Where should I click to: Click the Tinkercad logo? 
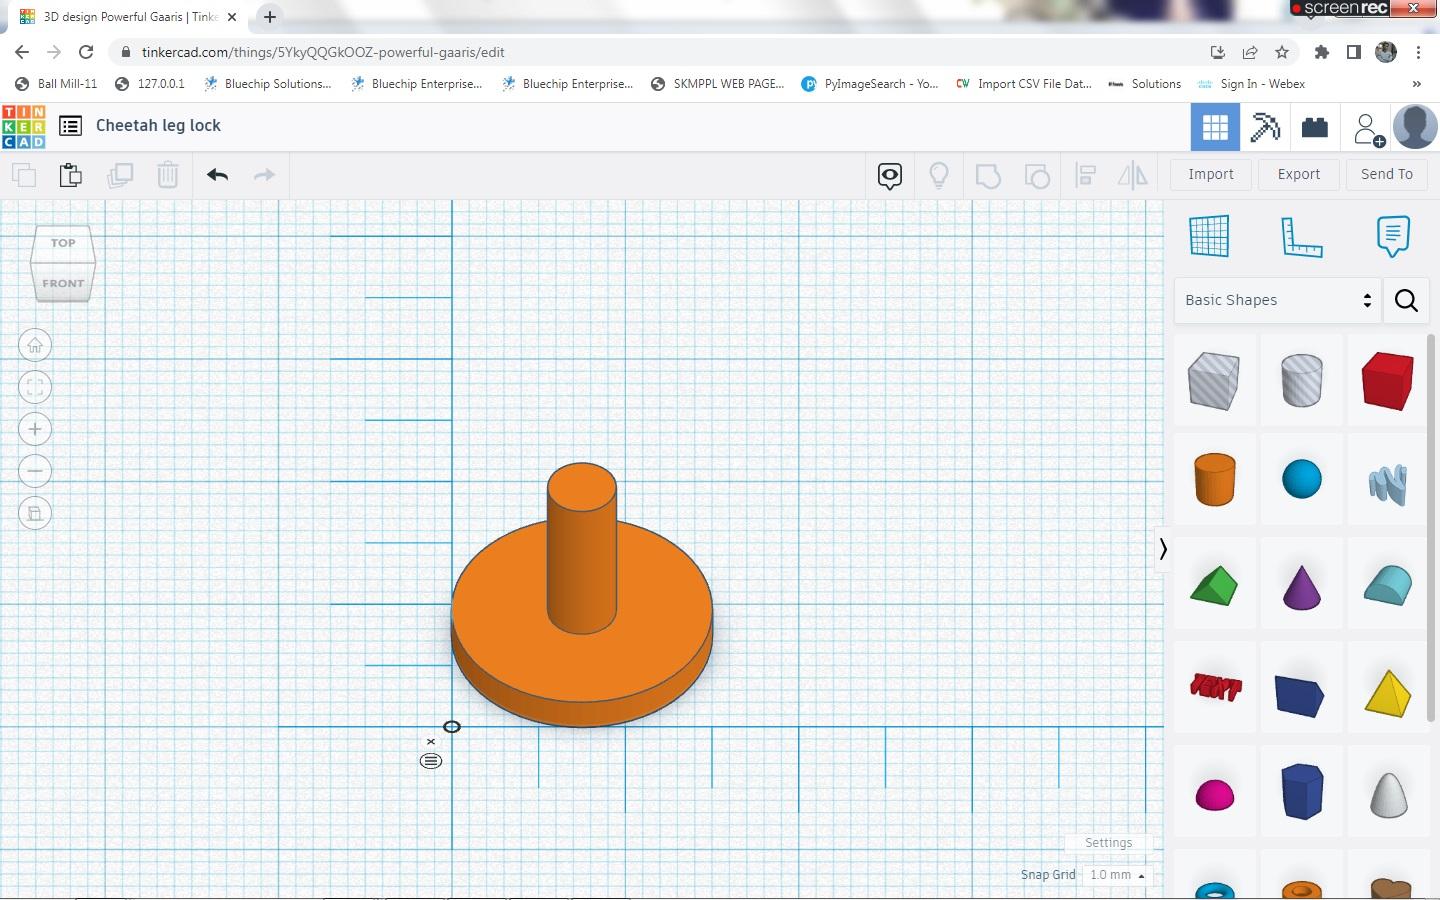pos(24,127)
